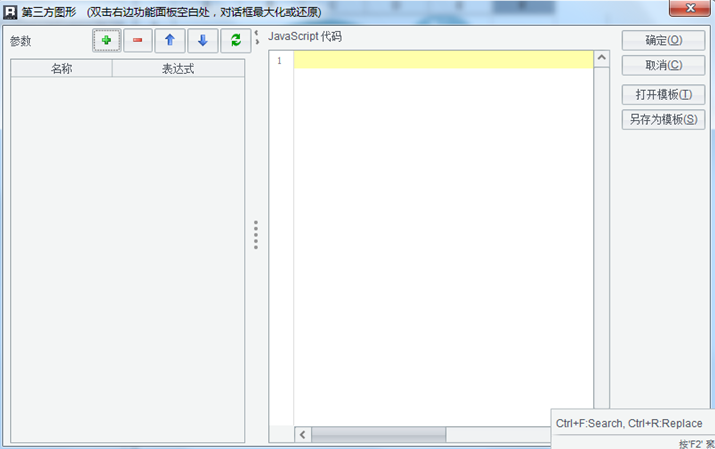Click the 名称 column header

62,69
